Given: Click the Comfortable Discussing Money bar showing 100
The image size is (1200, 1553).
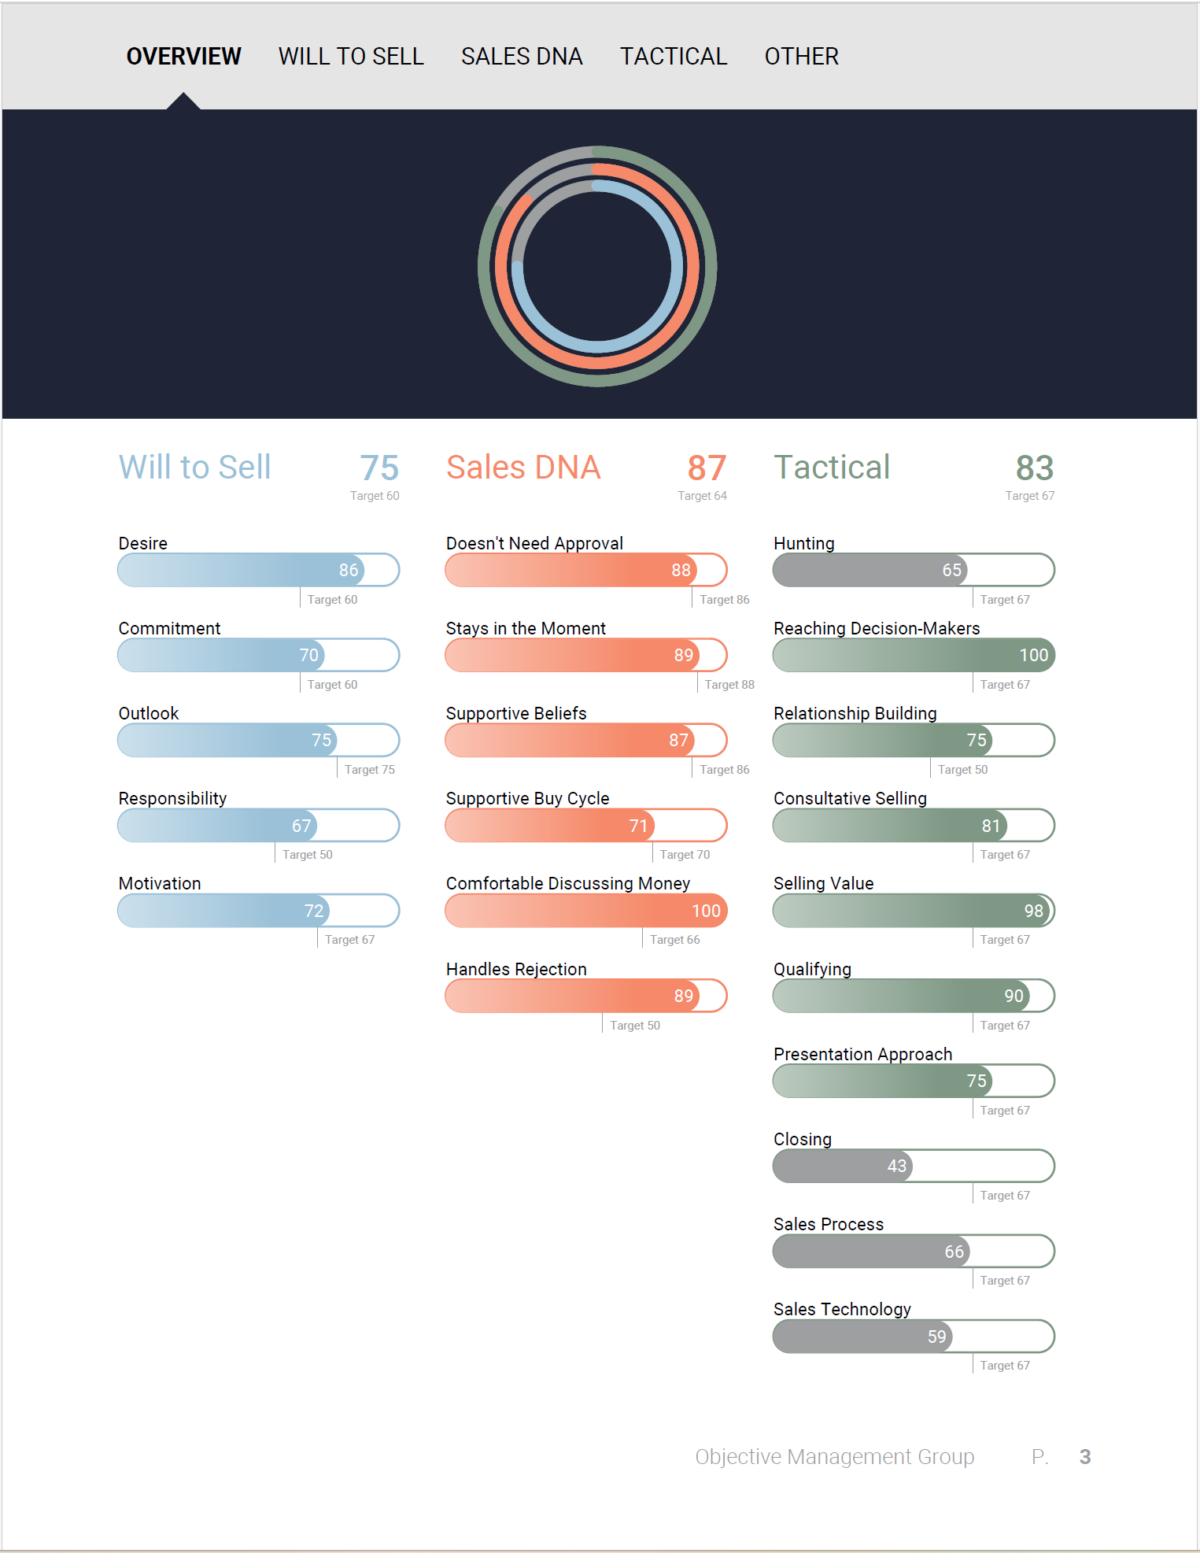Looking at the screenshot, I should click(586, 910).
